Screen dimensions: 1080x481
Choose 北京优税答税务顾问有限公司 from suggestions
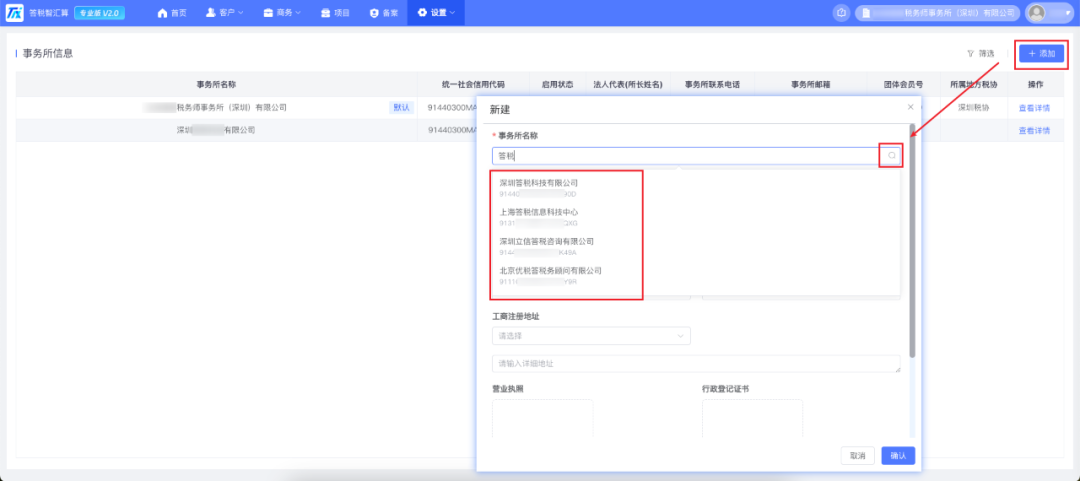[550, 276]
